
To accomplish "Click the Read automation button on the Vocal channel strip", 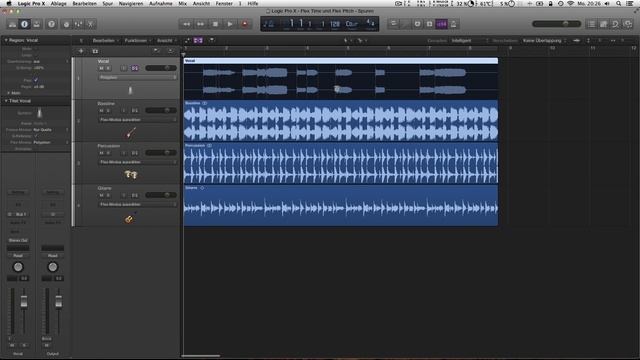I will [18, 256].
